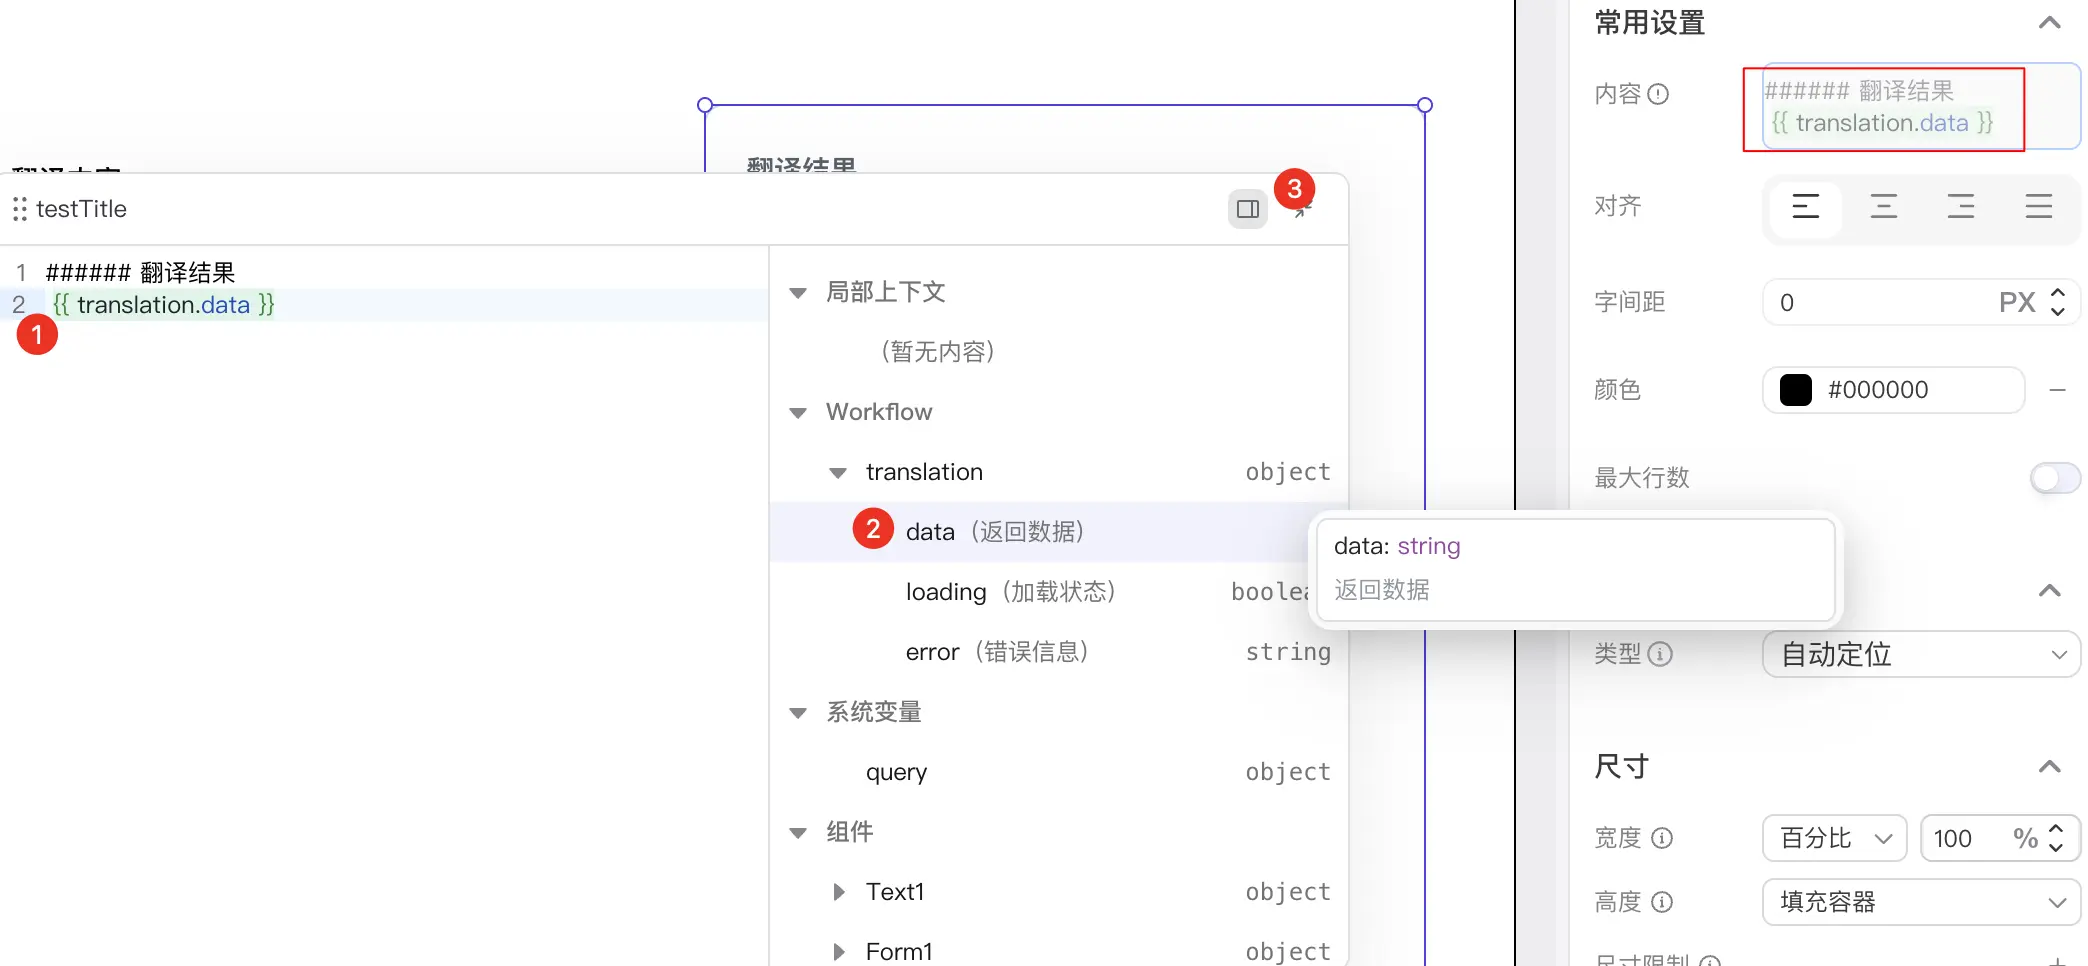Open the 自动定位 type dropdown
The height and width of the screenshot is (966, 2088).
coord(1921,654)
